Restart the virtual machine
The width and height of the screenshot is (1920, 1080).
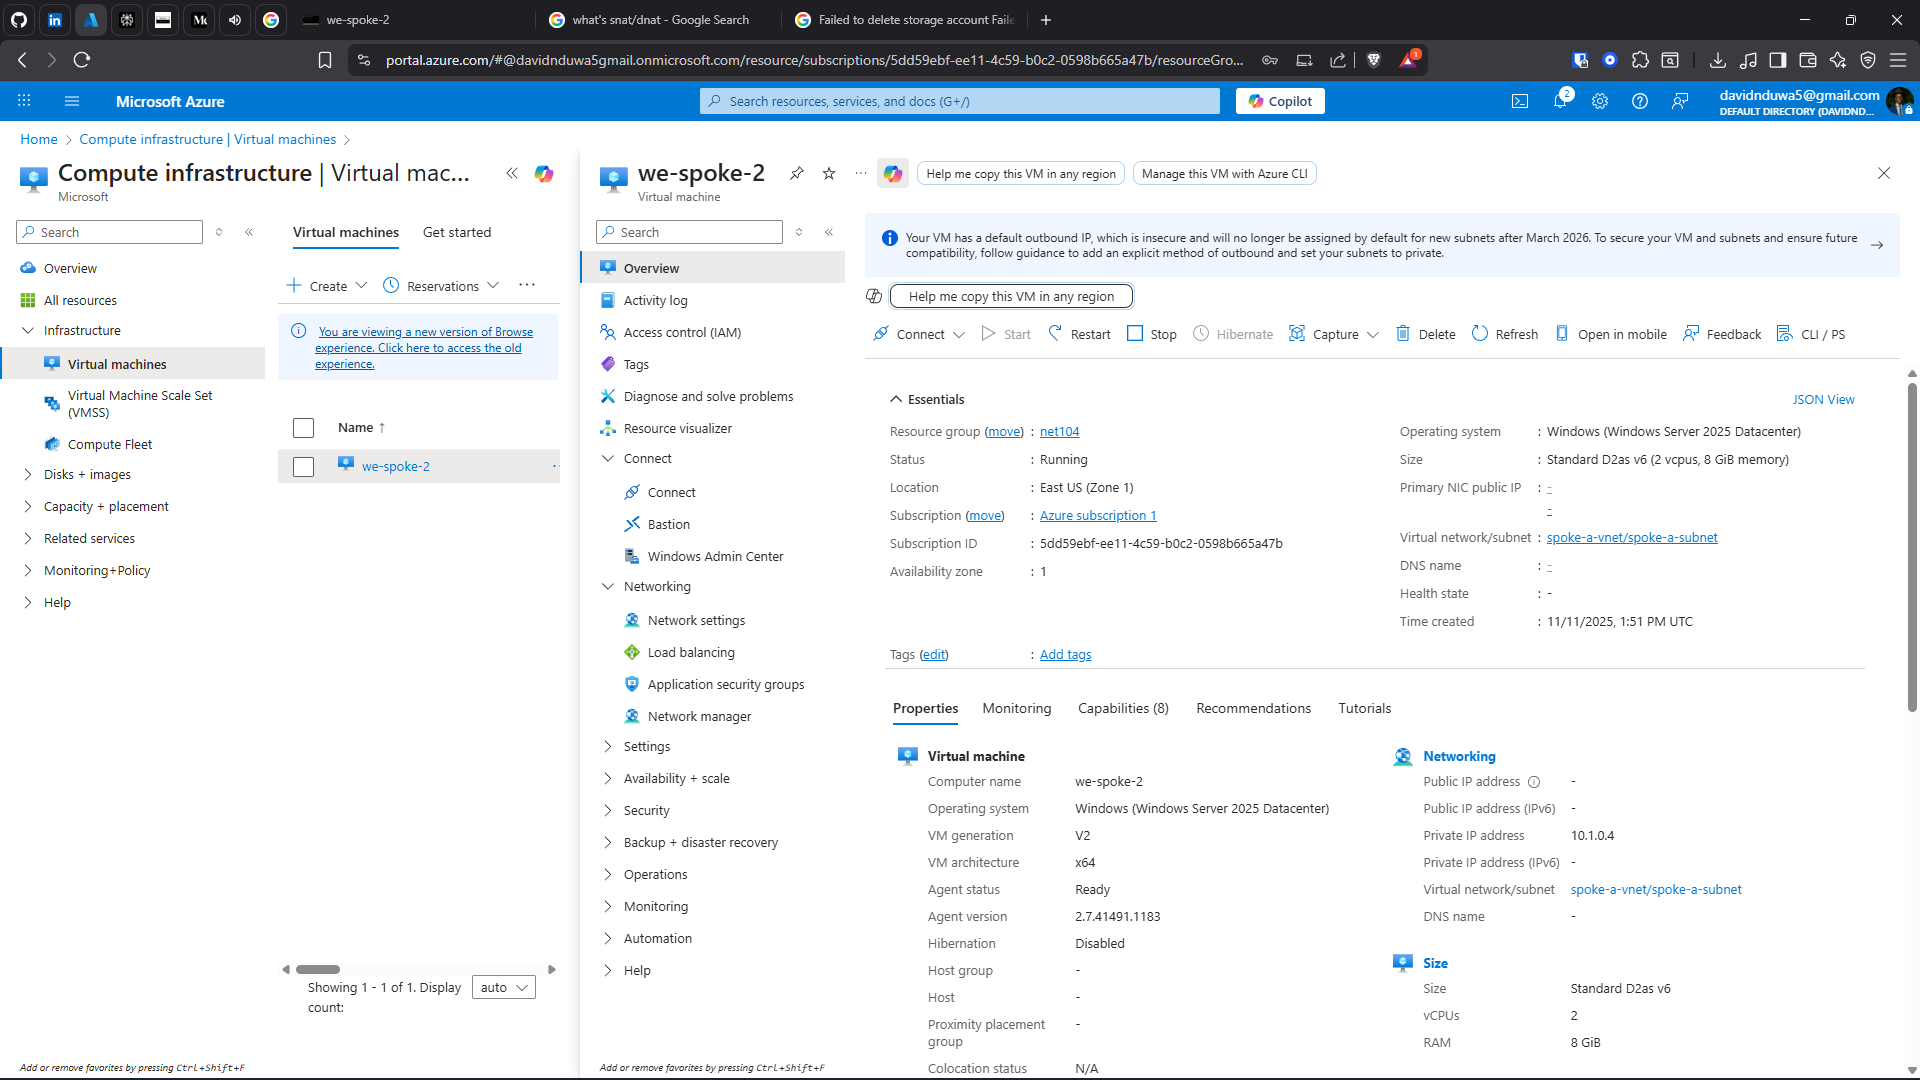coord(1079,334)
